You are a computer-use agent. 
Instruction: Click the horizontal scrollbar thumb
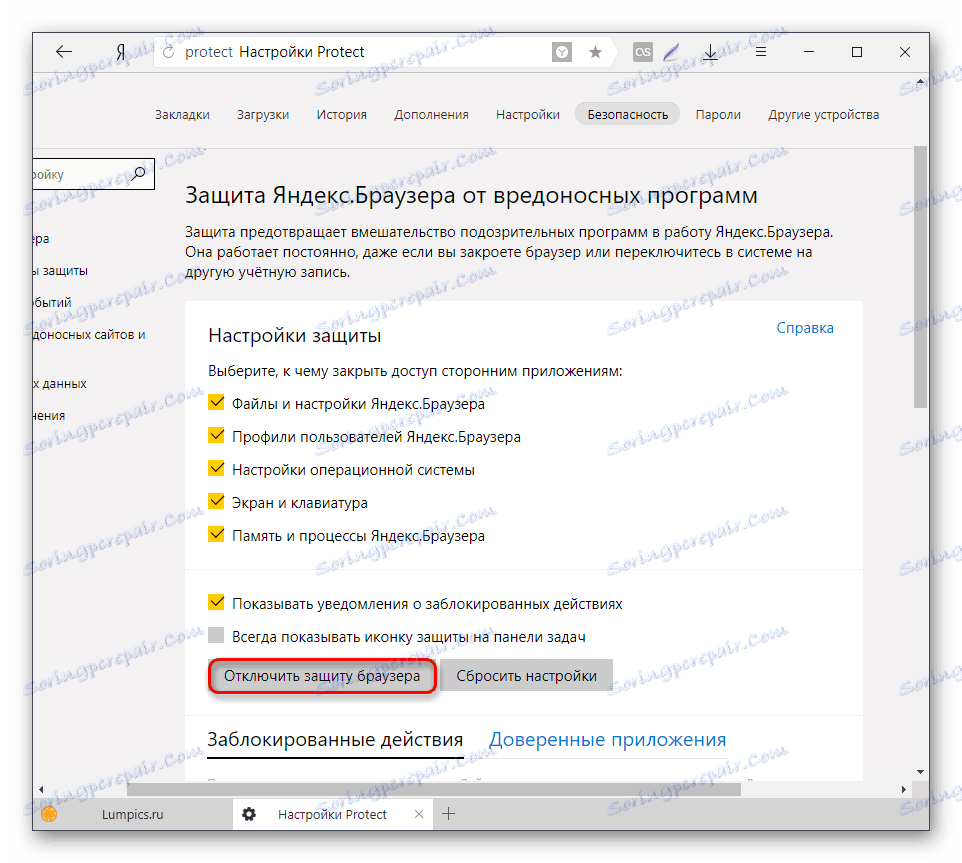(x=433, y=789)
